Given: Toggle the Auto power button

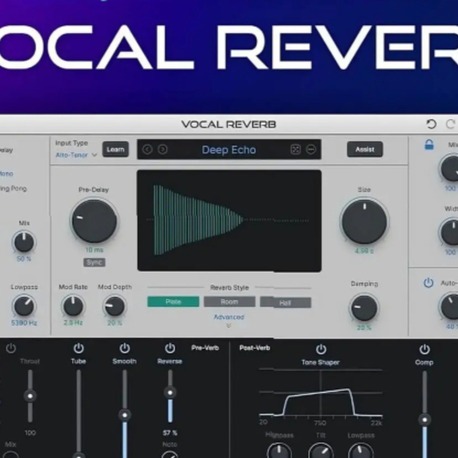Looking at the screenshot, I should (428, 283).
